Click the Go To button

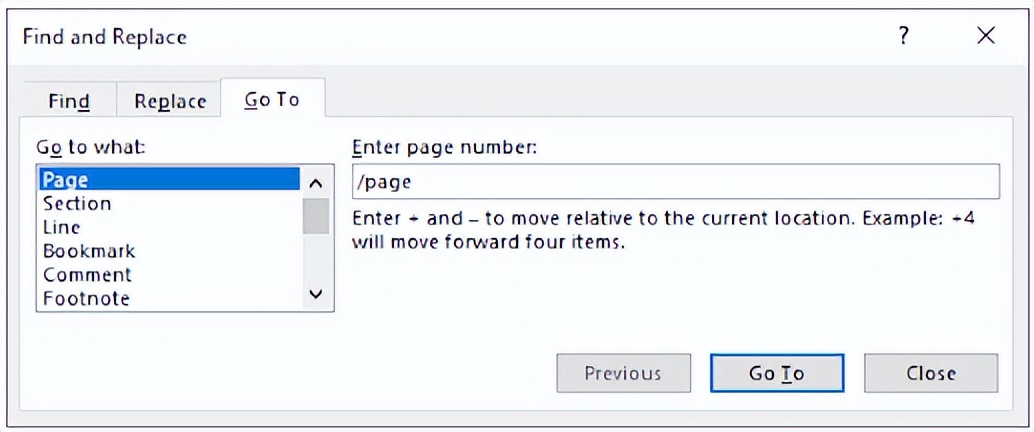tap(777, 373)
